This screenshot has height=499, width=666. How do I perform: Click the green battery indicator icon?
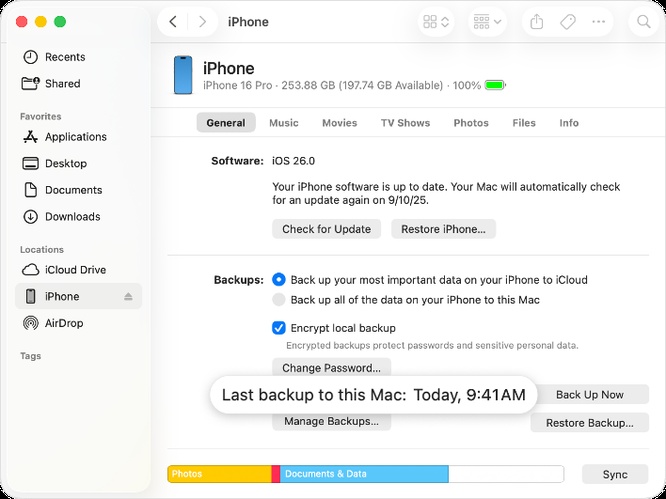[x=495, y=85]
